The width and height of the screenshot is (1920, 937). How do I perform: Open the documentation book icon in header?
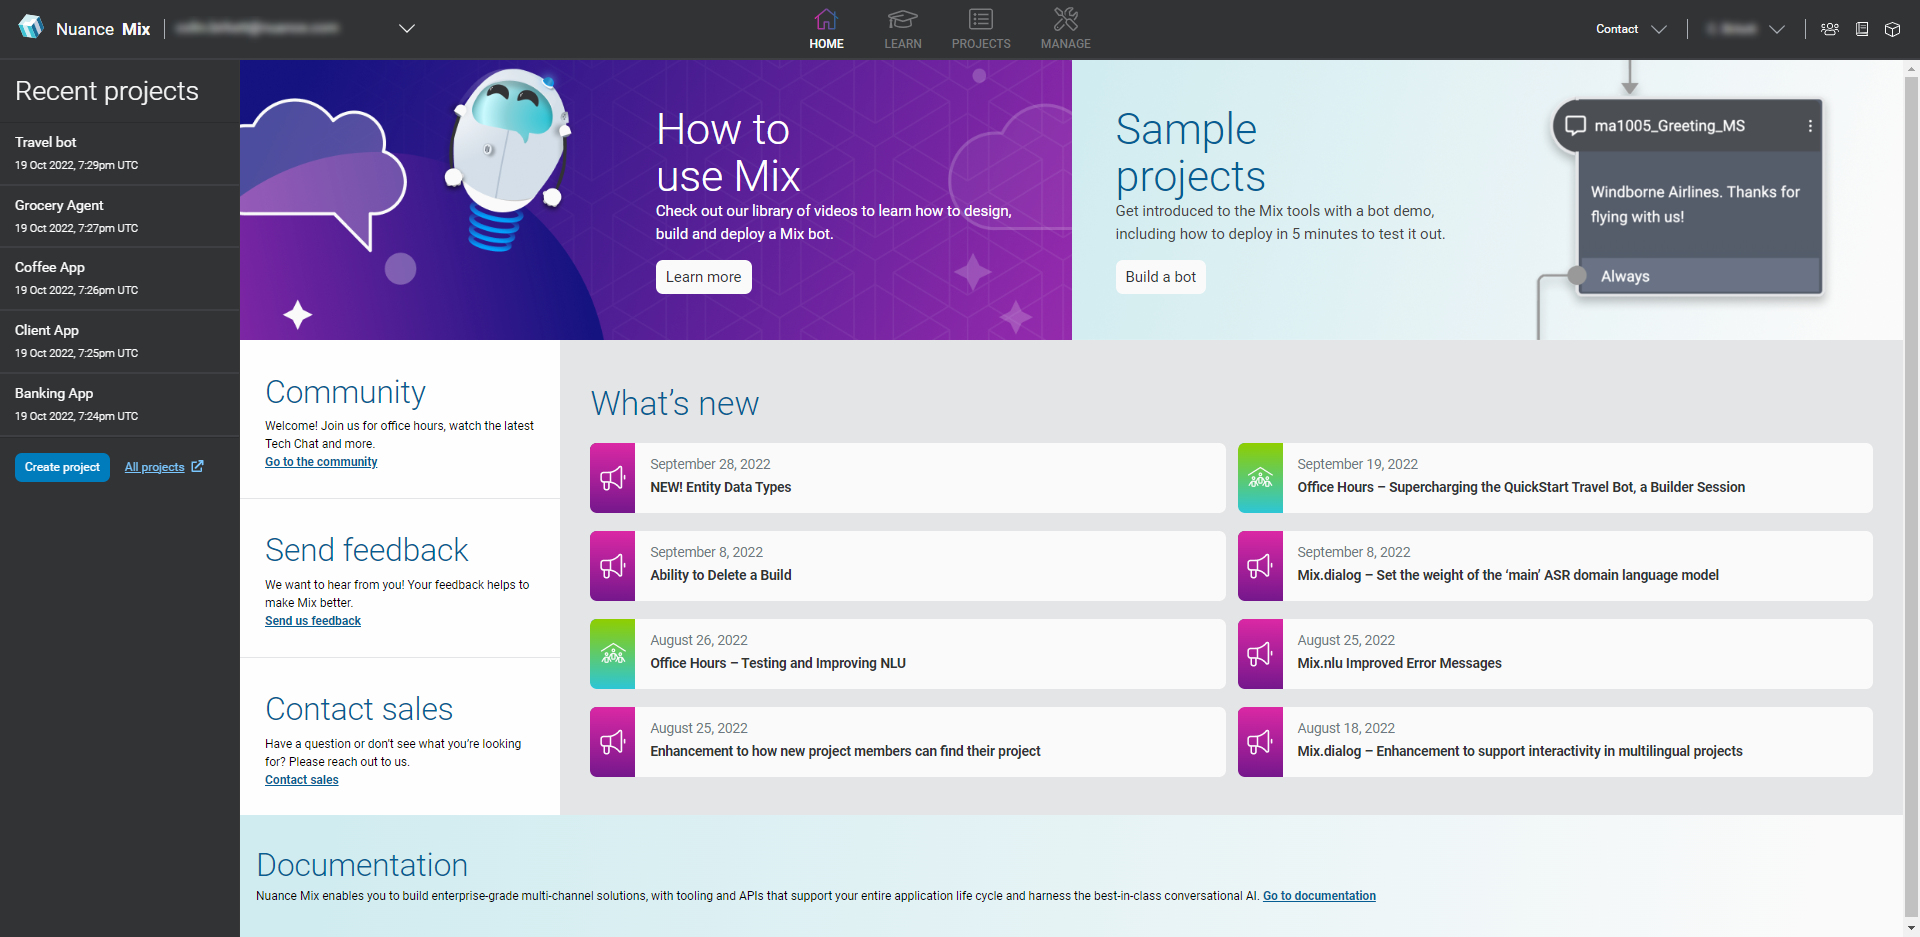tap(1862, 29)
